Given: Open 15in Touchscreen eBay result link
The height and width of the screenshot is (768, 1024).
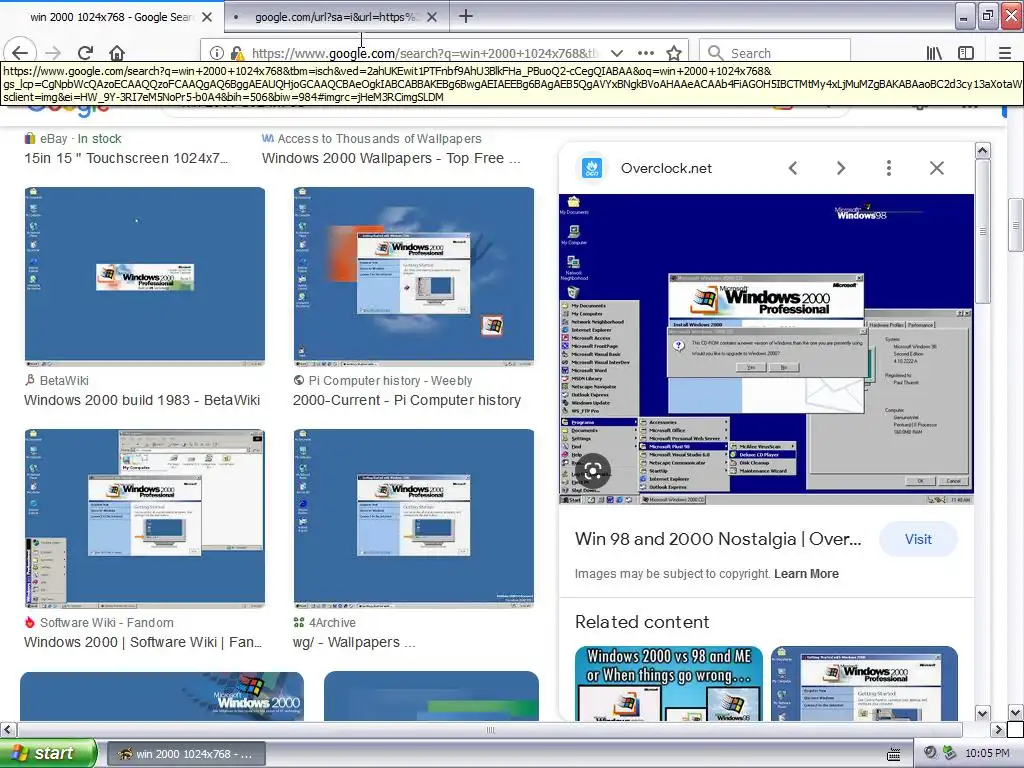Looking at the screenshot, I should [x=126, y=158].
